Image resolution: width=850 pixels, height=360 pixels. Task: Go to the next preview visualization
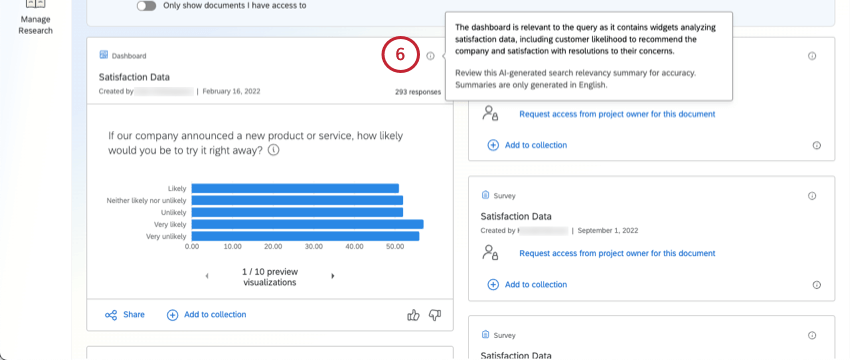[333, 276]
